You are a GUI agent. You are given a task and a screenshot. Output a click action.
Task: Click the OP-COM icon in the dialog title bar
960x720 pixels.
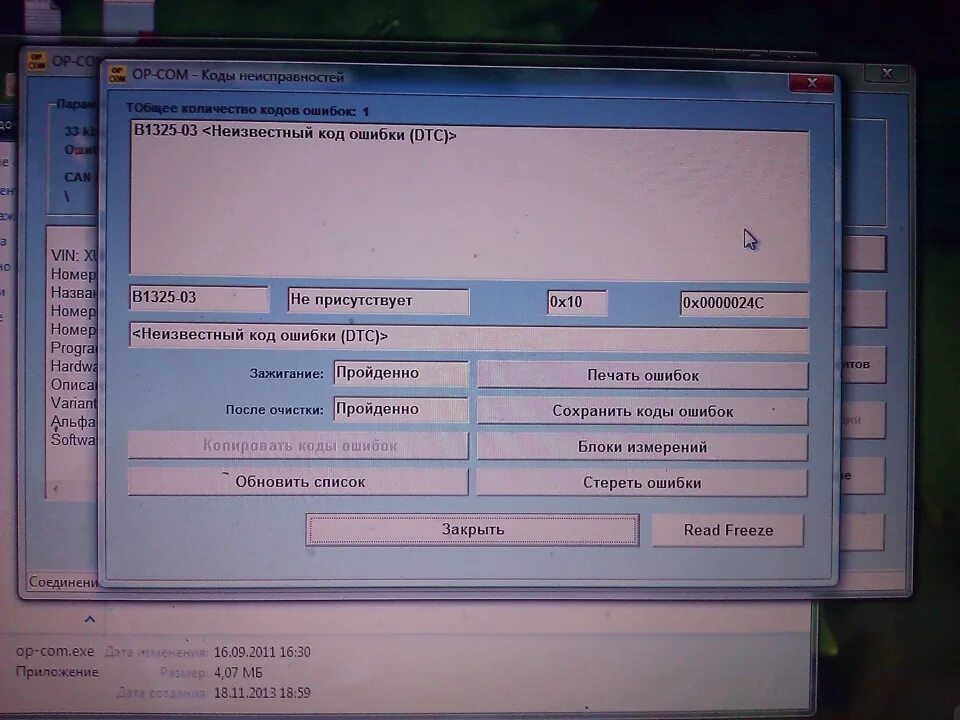pyautogui.click(x=117, y=74)
